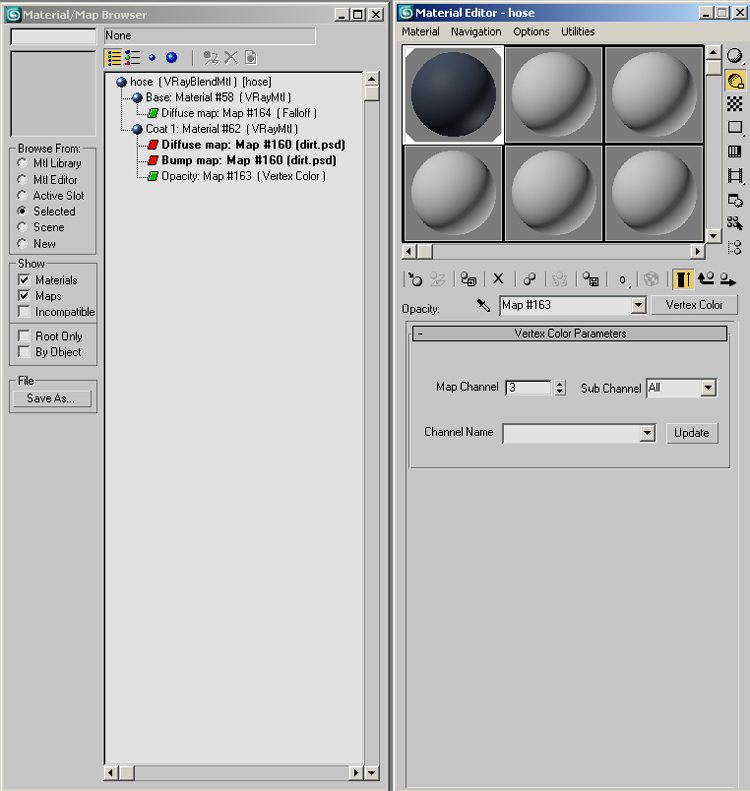Screen dimensions: 750x791
Task: Choose Scene under Browse From
Action: pos(23,227)
